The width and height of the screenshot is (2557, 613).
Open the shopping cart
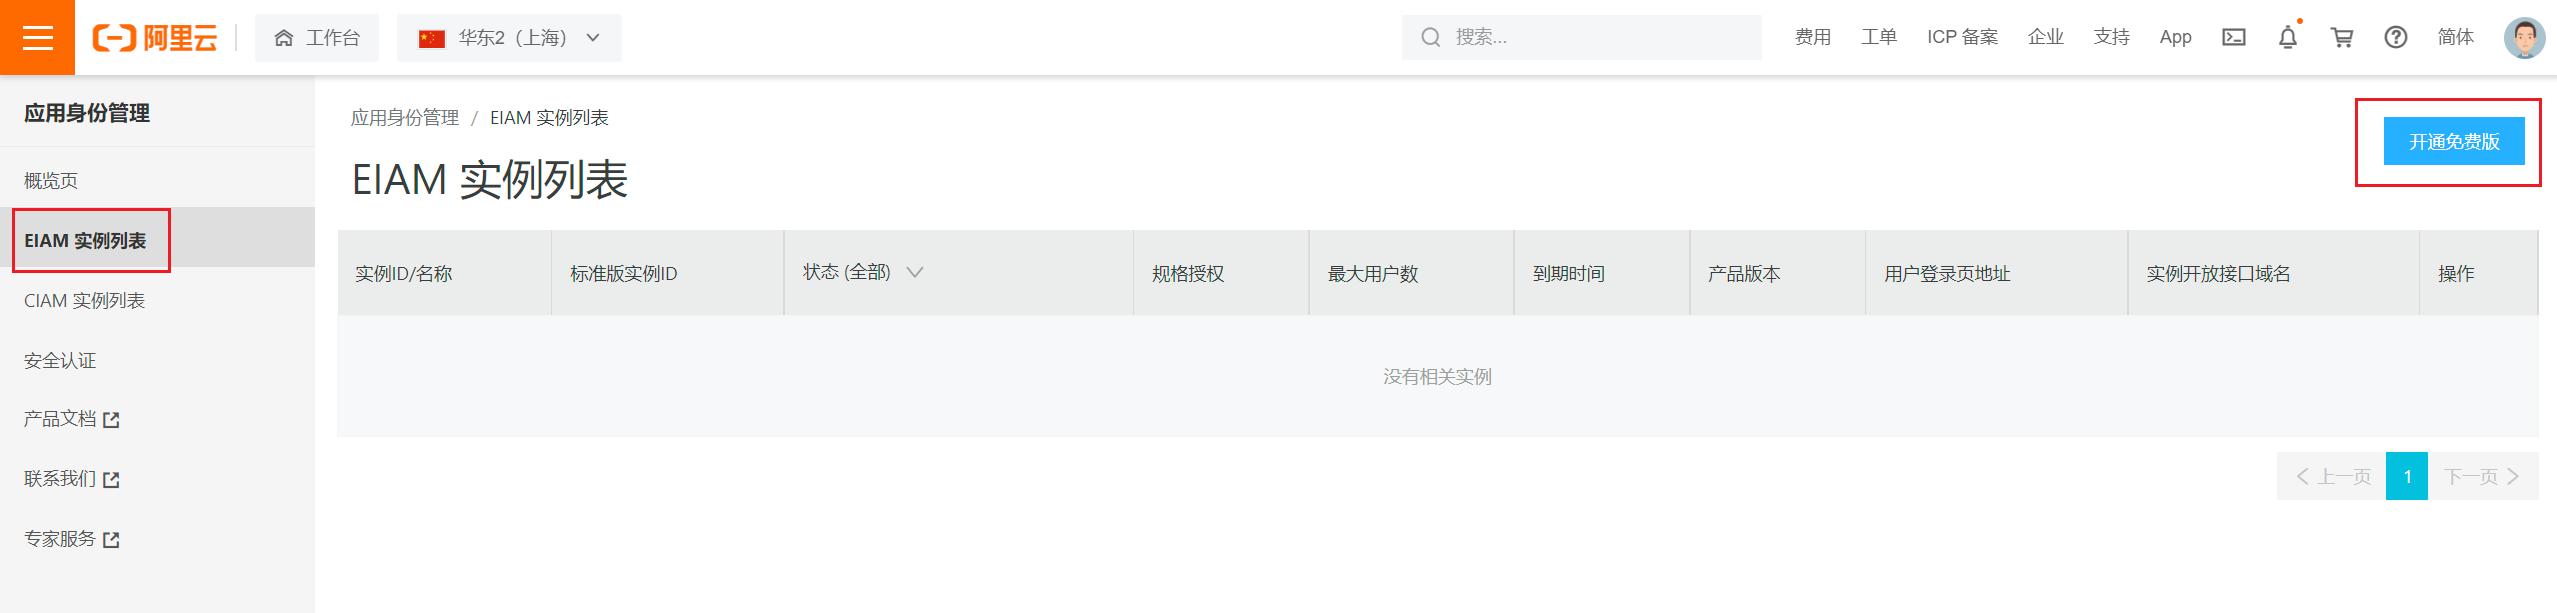tap(2341, 38)
